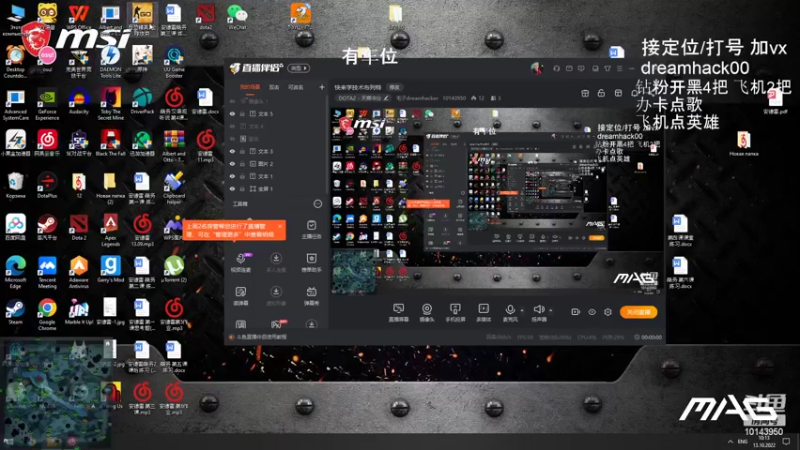This screenshot has height=450, width=800.
Task: Open the streamer tasks tool in toolbox
Action: pos(311,229)
